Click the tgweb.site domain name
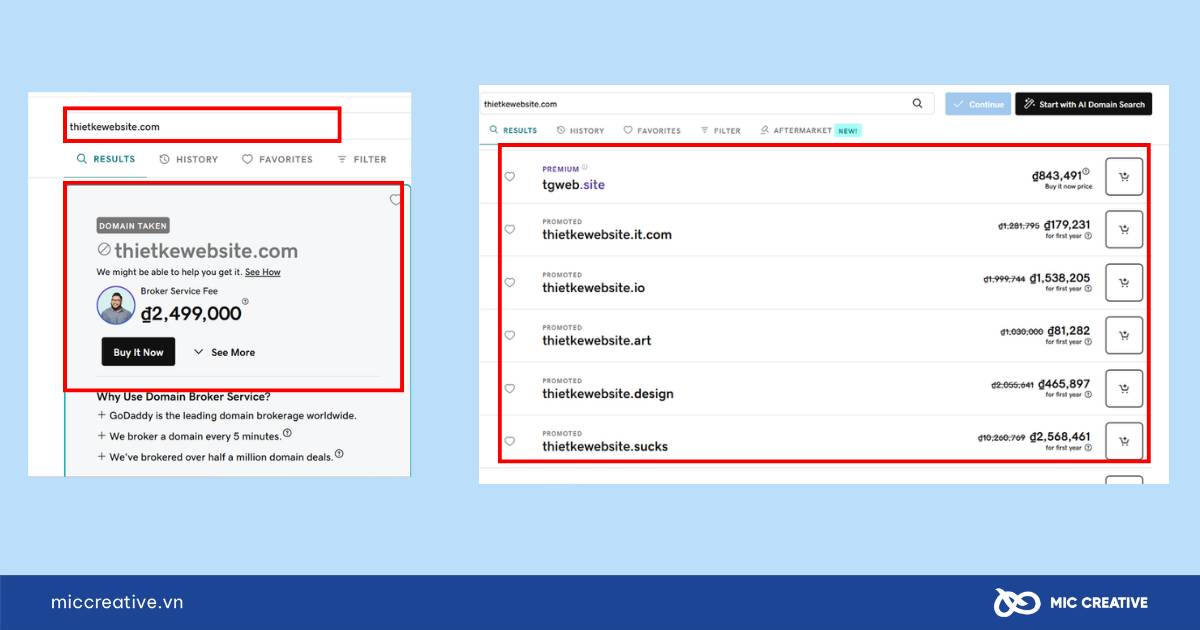Viewport: 1200px width, 630px height. point(573,185)
